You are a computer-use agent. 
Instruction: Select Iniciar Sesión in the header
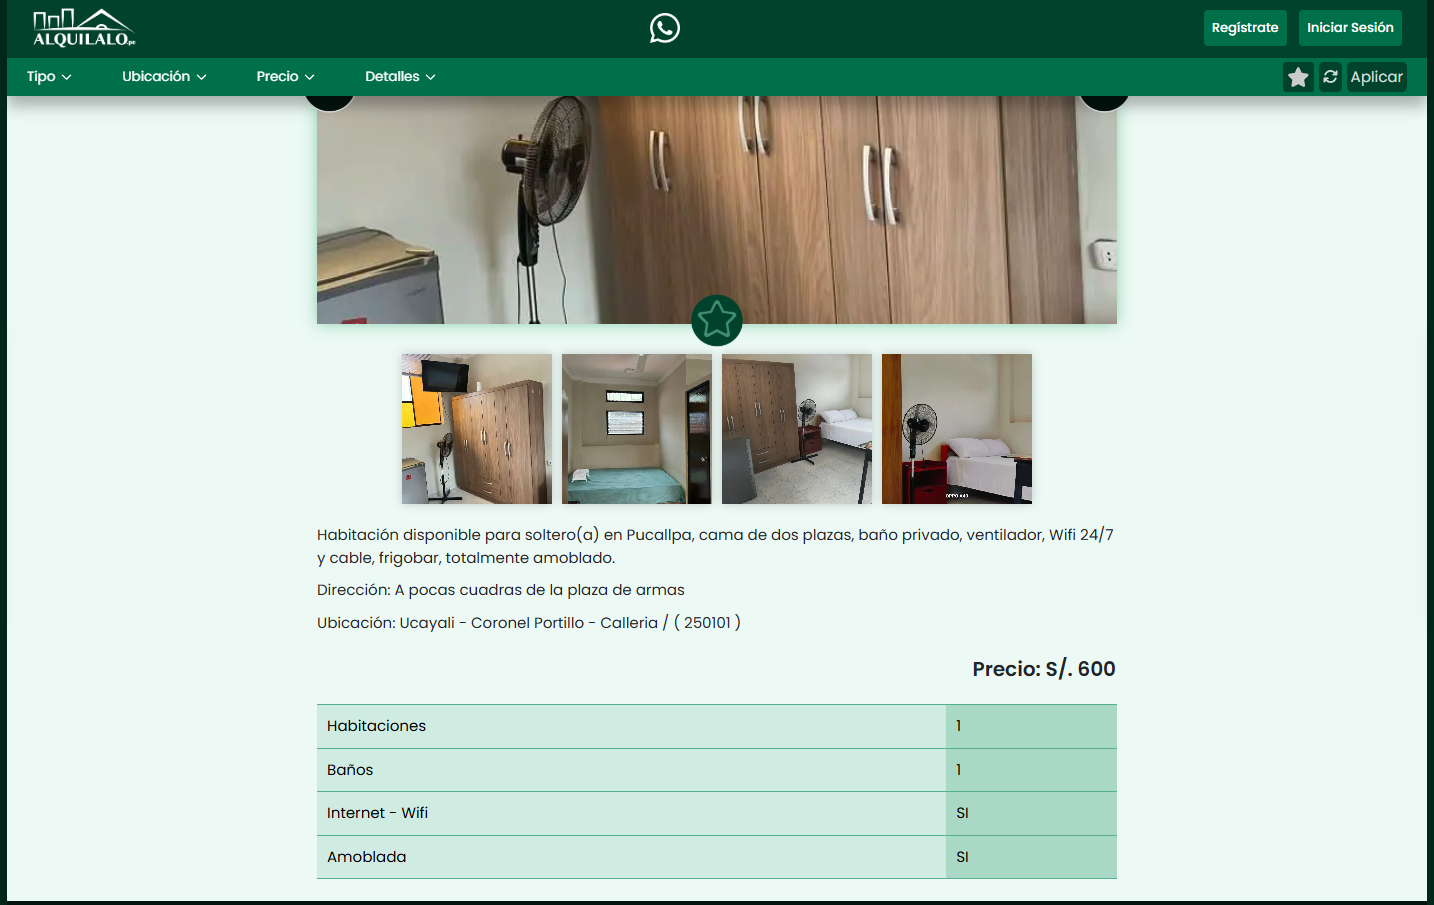pos(1350,27)
